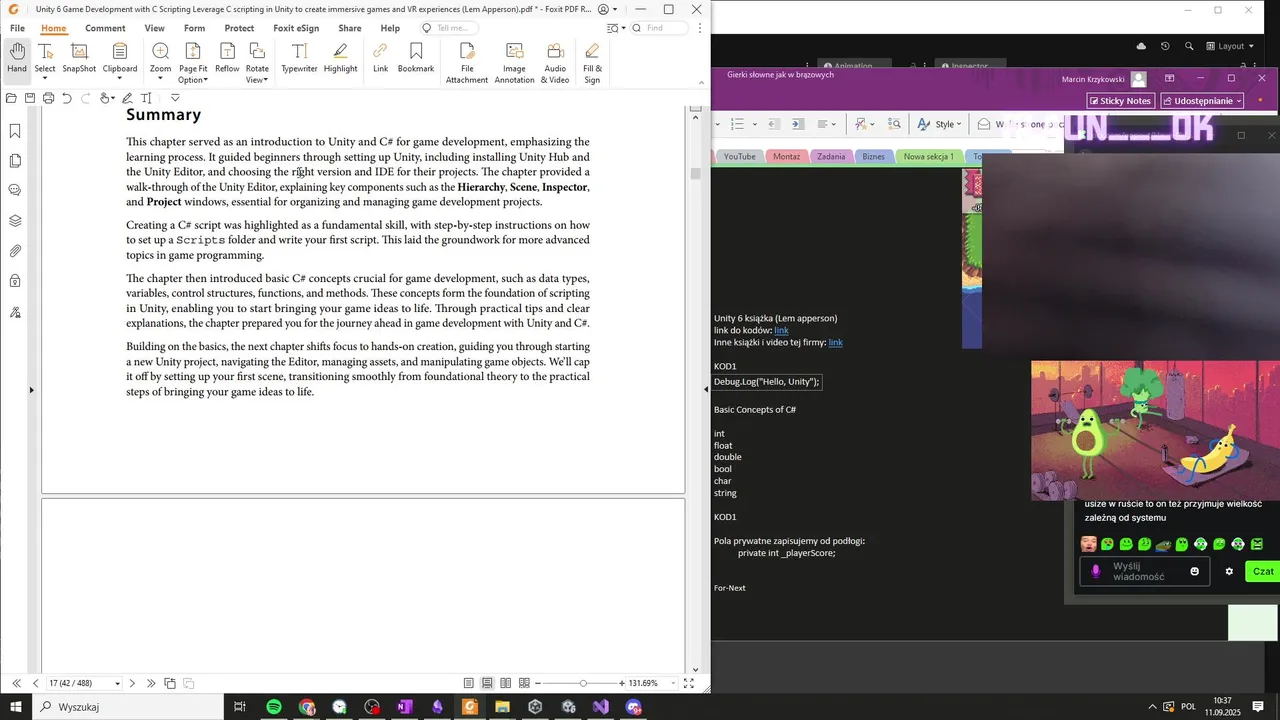
Task: Add a Bookmark from ribbon
Action: [416, 58]
